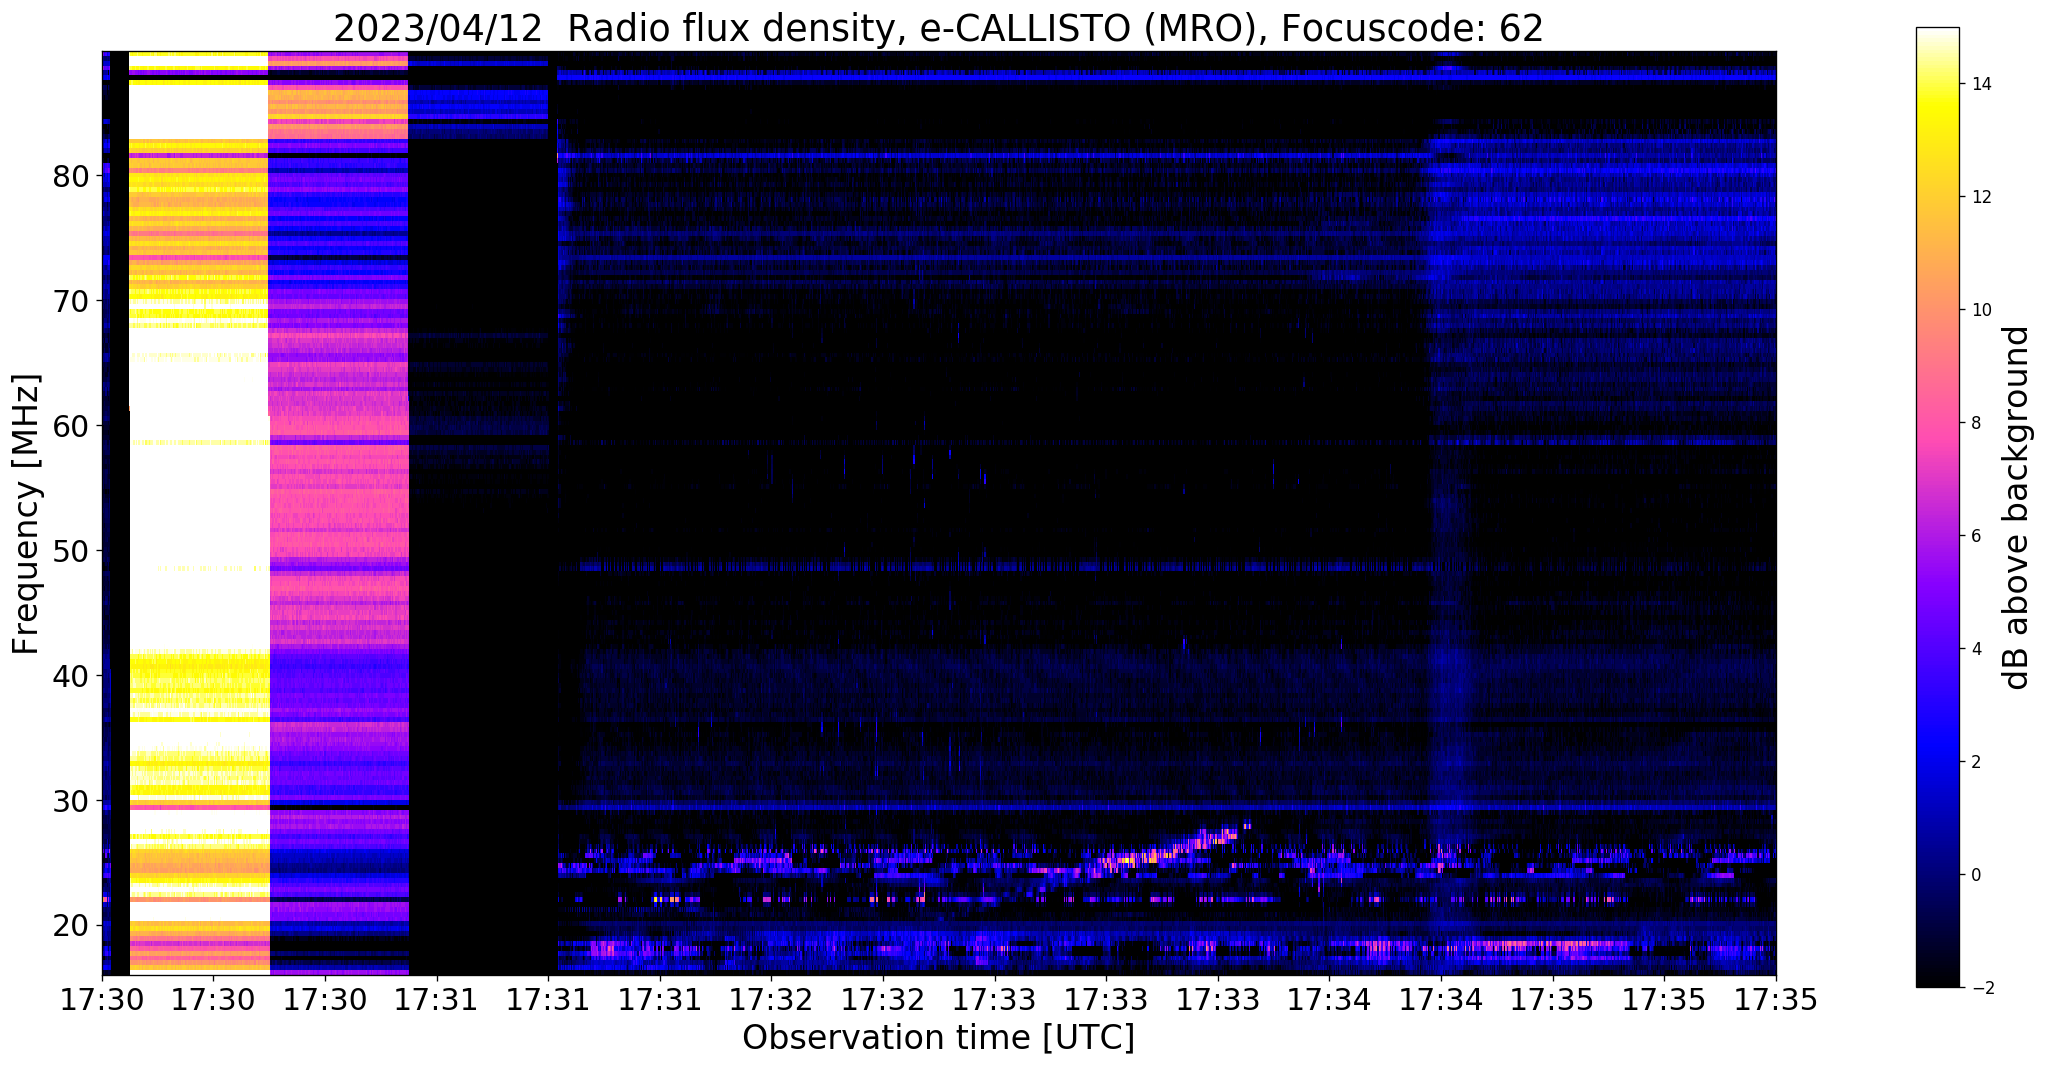Click colorbar tick label 6
The height and width of the screenshot is (1067, 2047).
(1975, 536)
